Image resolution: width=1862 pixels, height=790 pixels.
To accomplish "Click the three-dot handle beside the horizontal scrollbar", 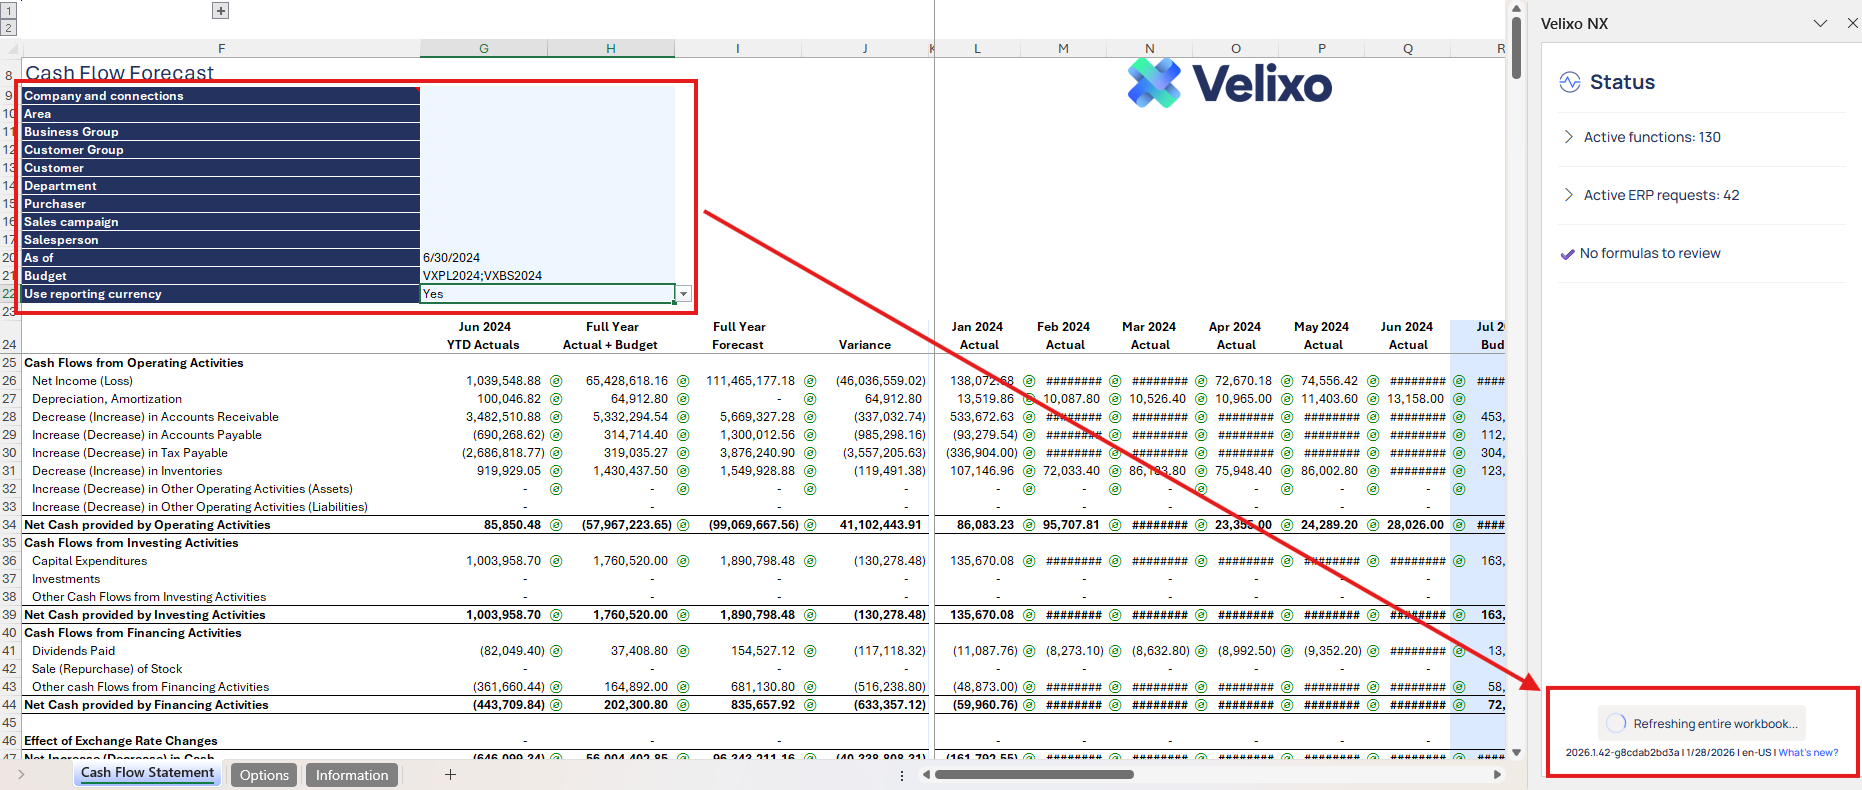I will coord(902,775).
